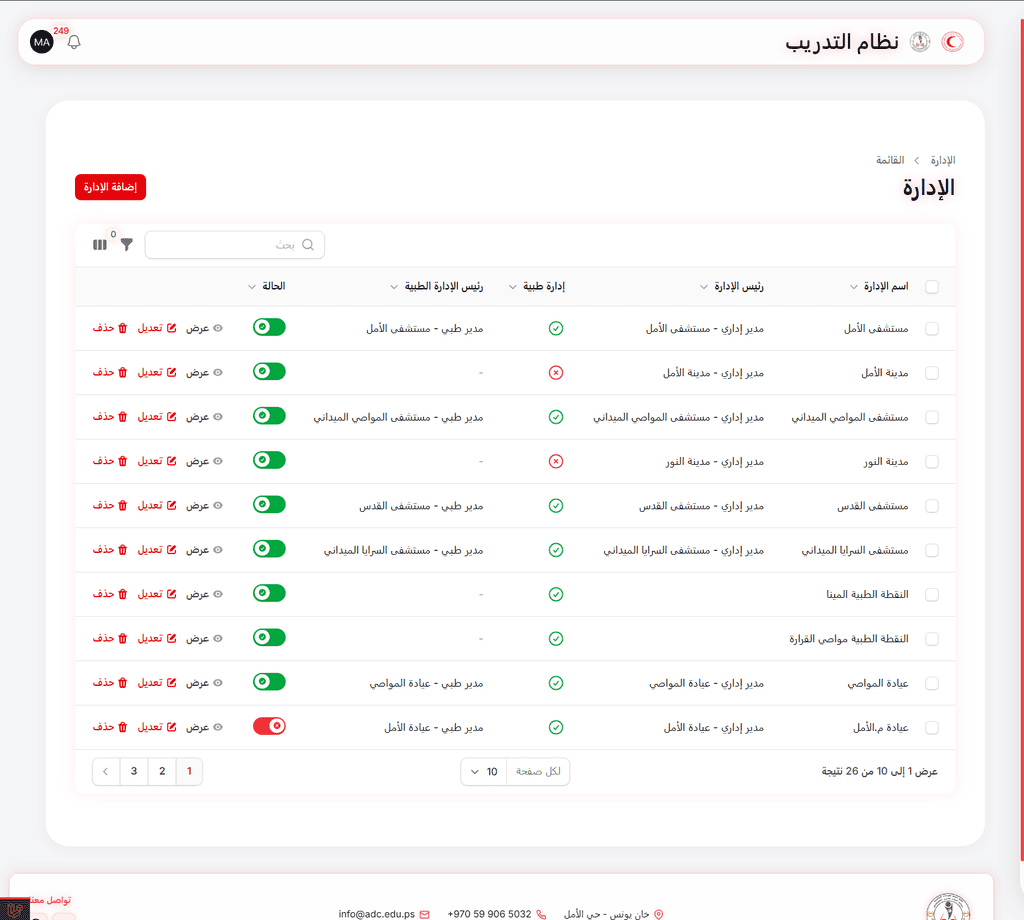Click the footer phone icon
The image size is (1024, 920).
pos(541,914)
